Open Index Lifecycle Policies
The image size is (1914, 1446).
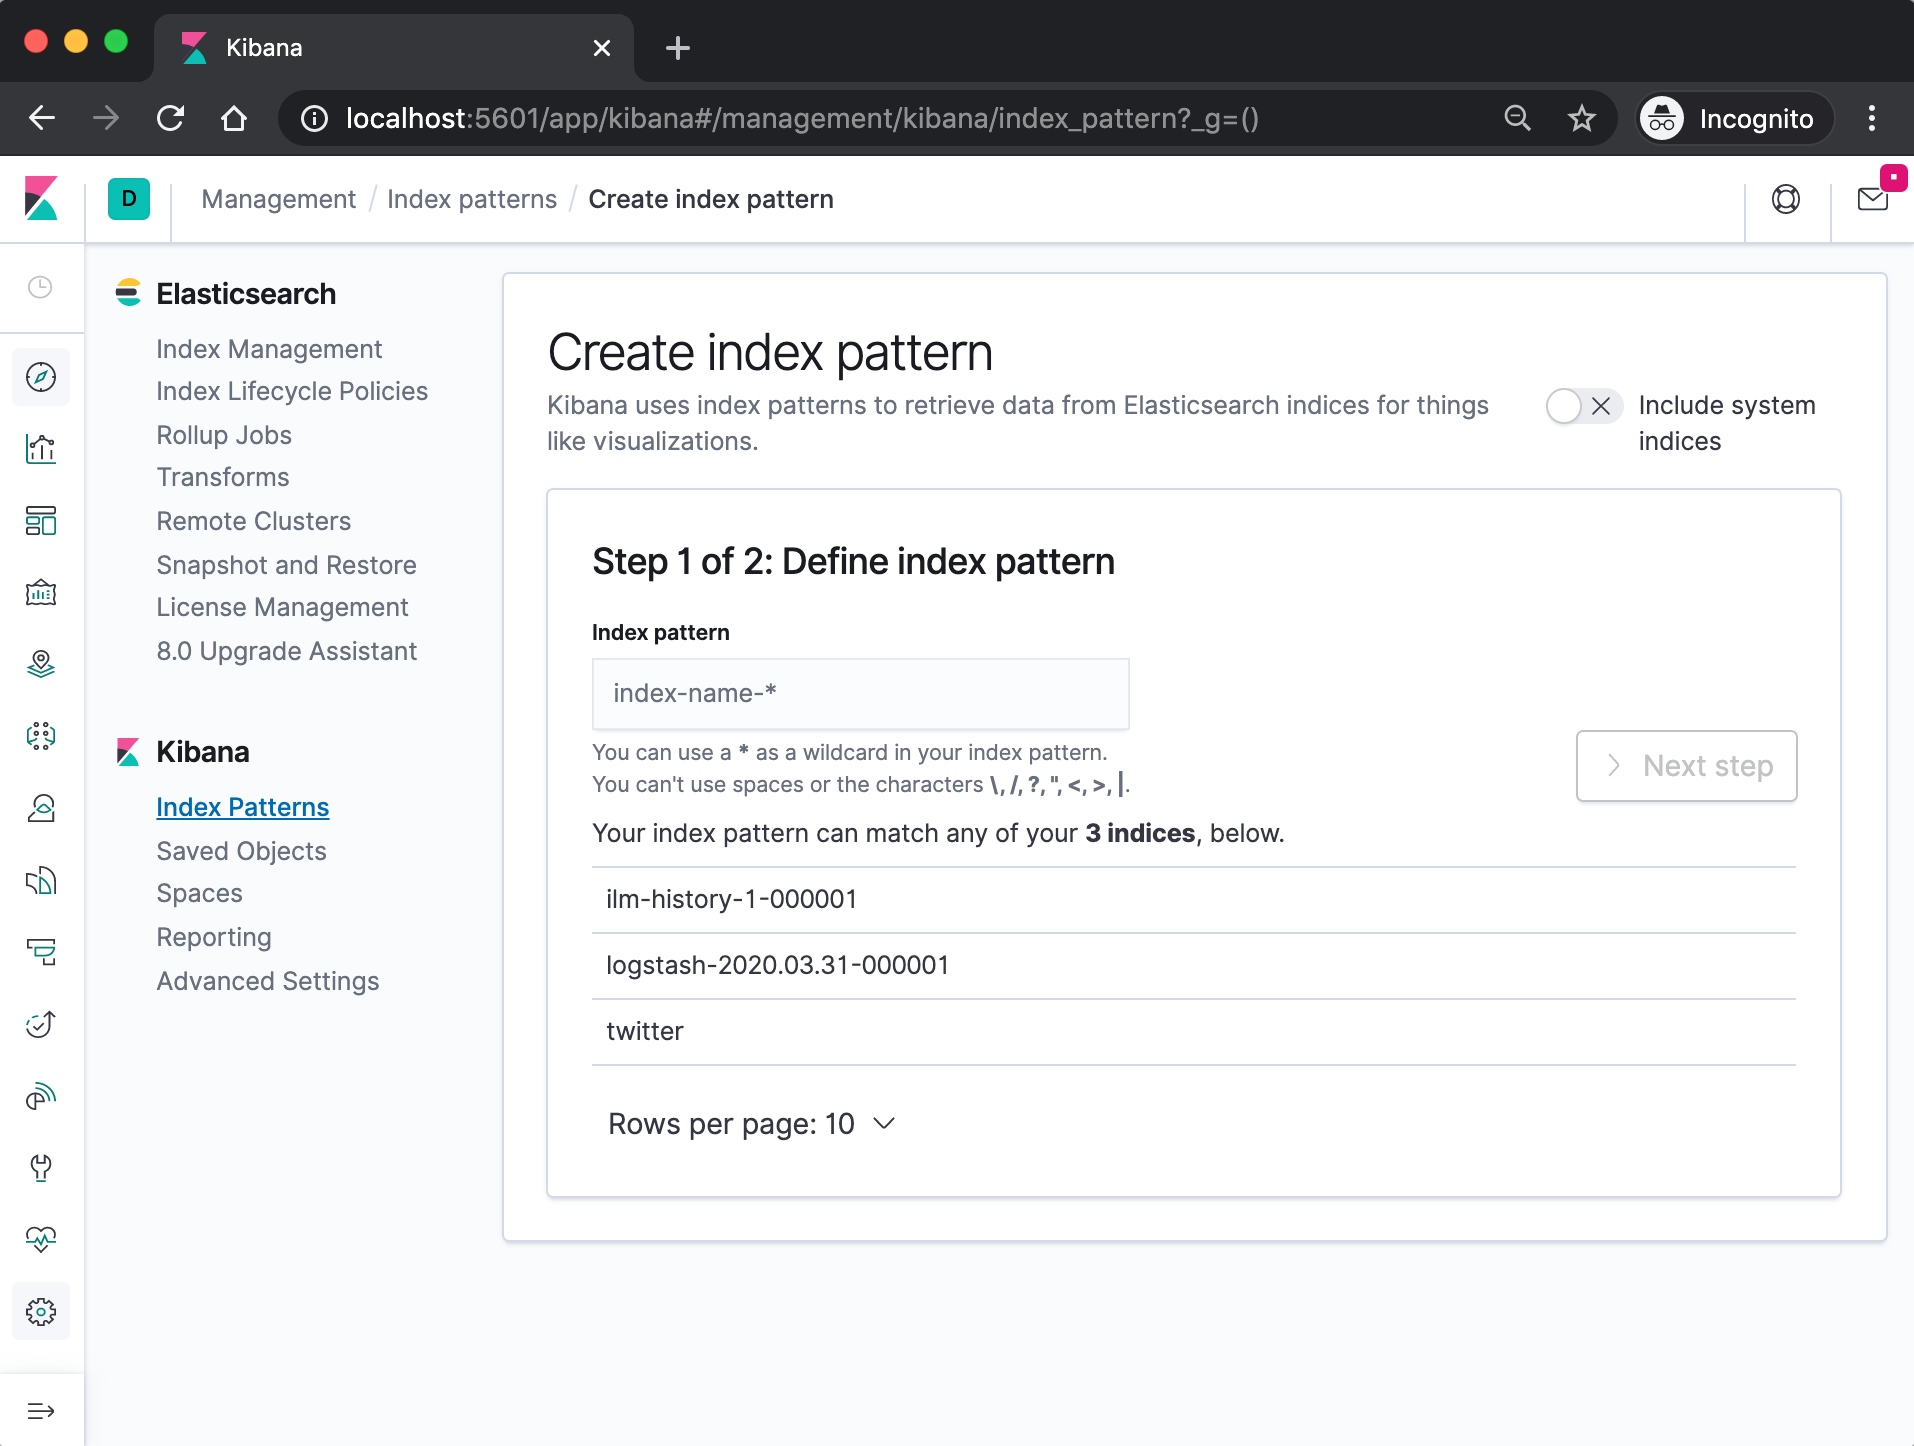292,391
